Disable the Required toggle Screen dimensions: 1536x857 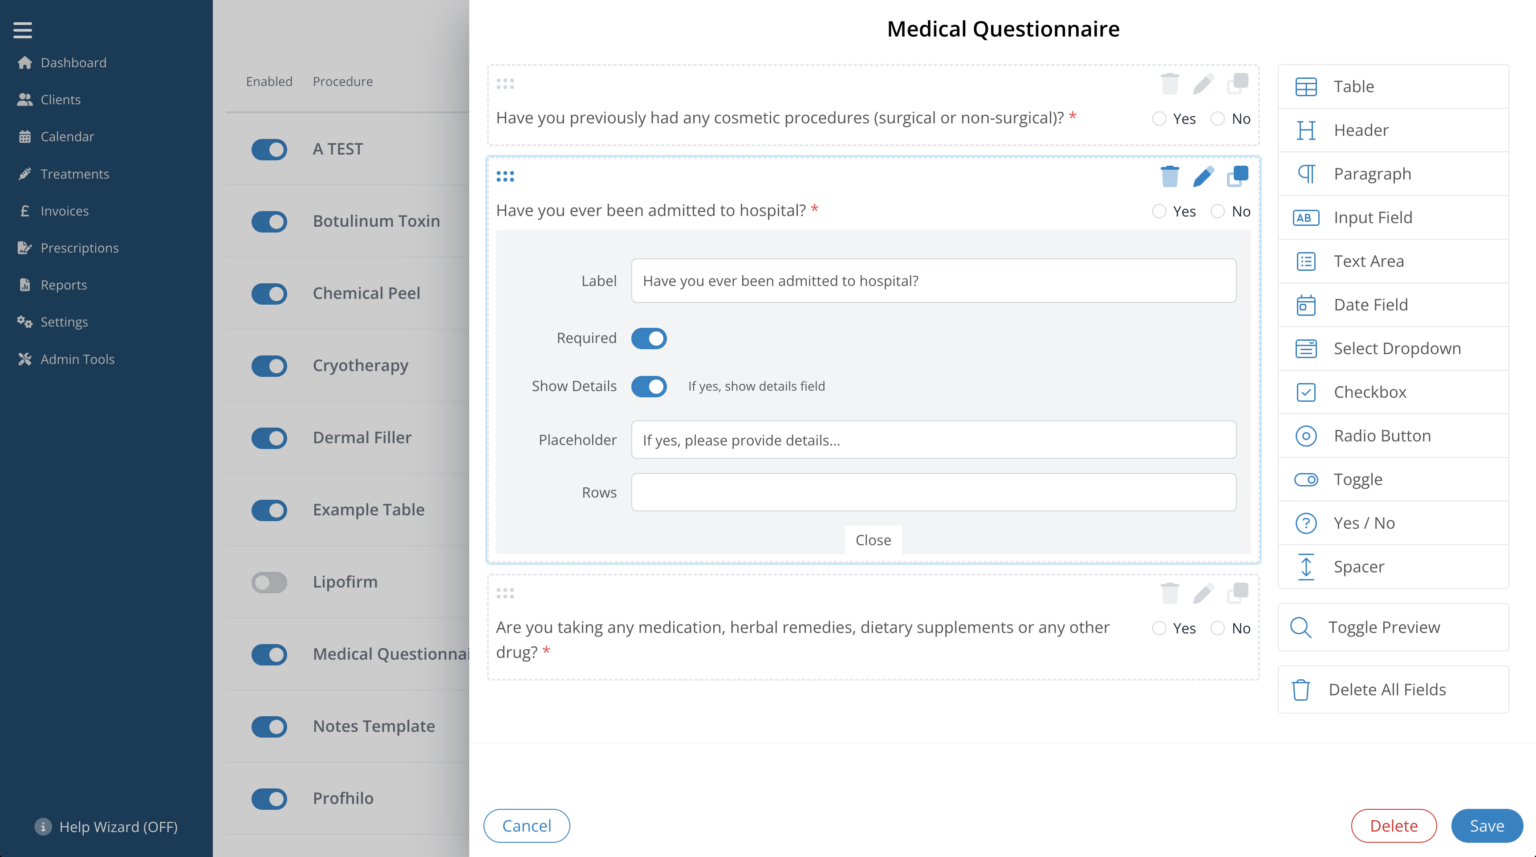point(649,338)
